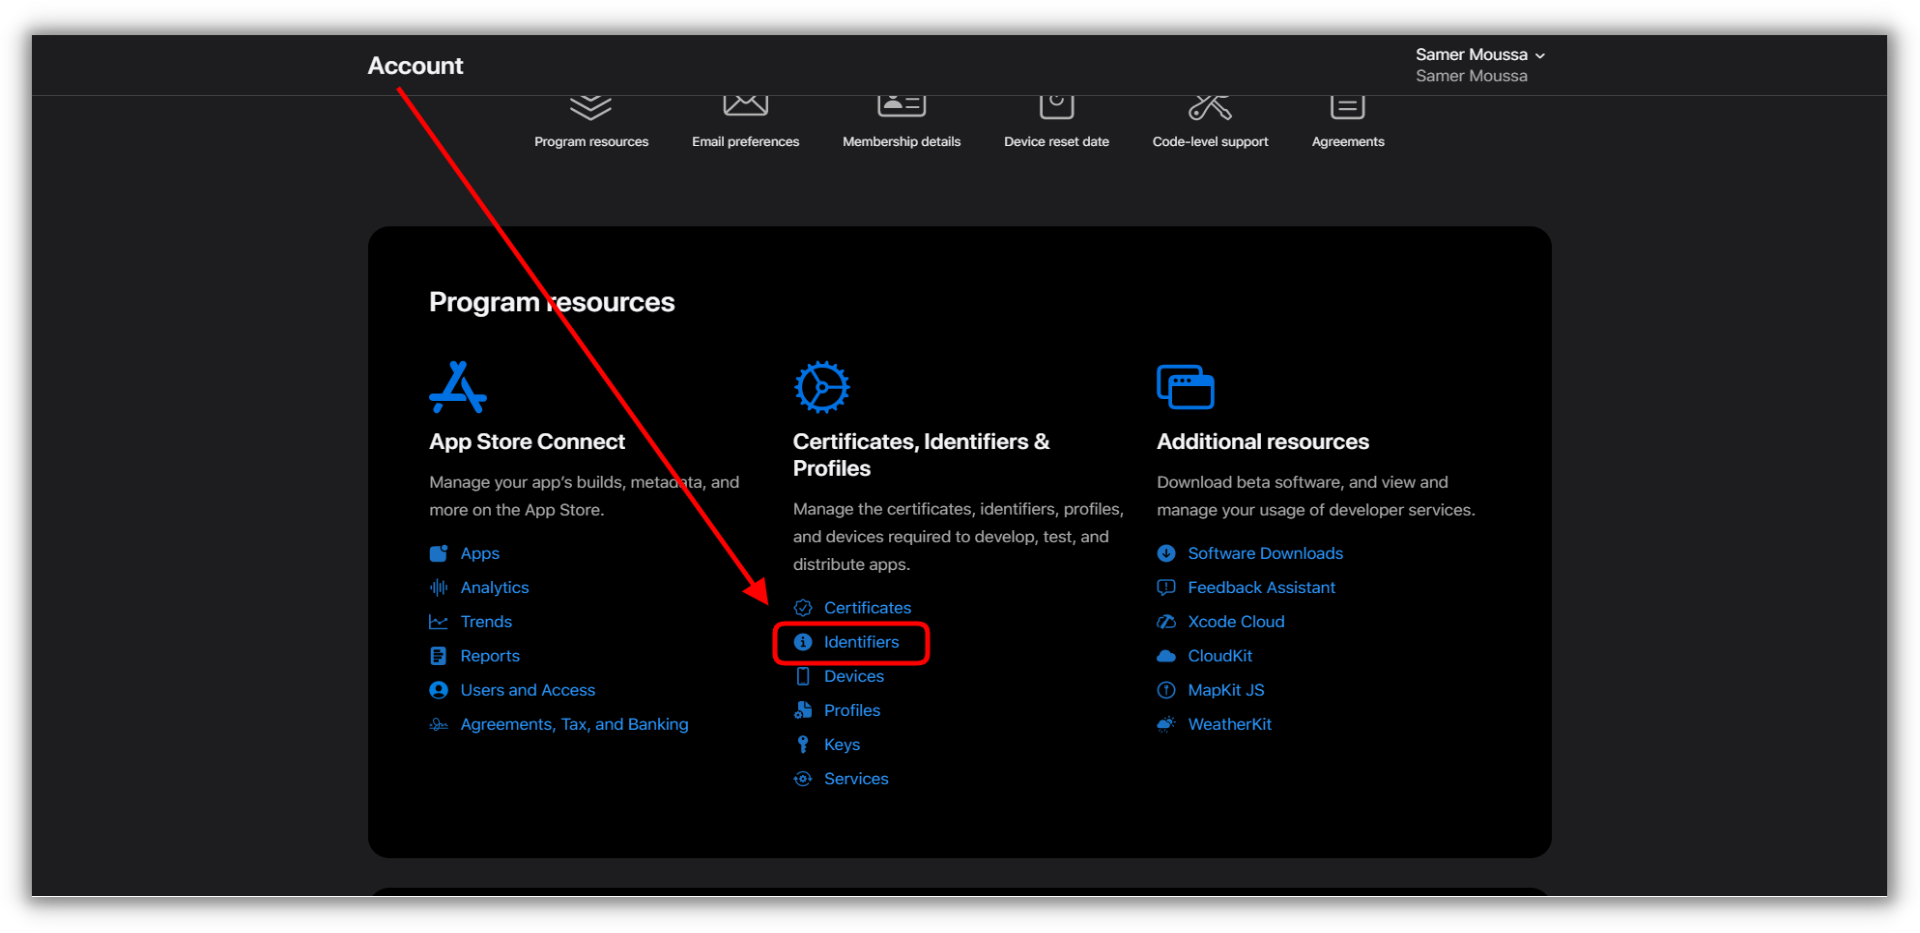Click the icon beside Profiles
The image size is (1920, 933).
803,710
